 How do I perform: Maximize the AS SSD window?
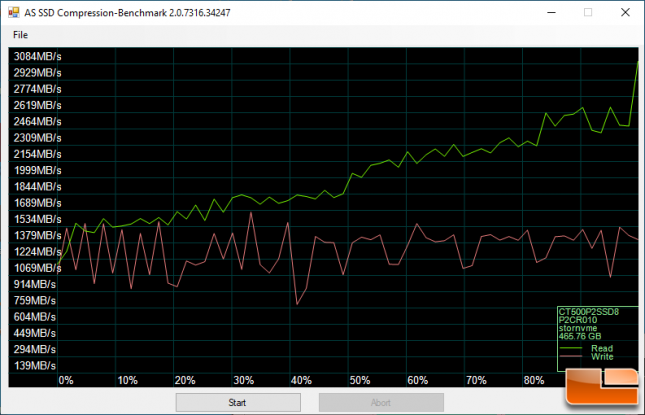click(588, 12)
